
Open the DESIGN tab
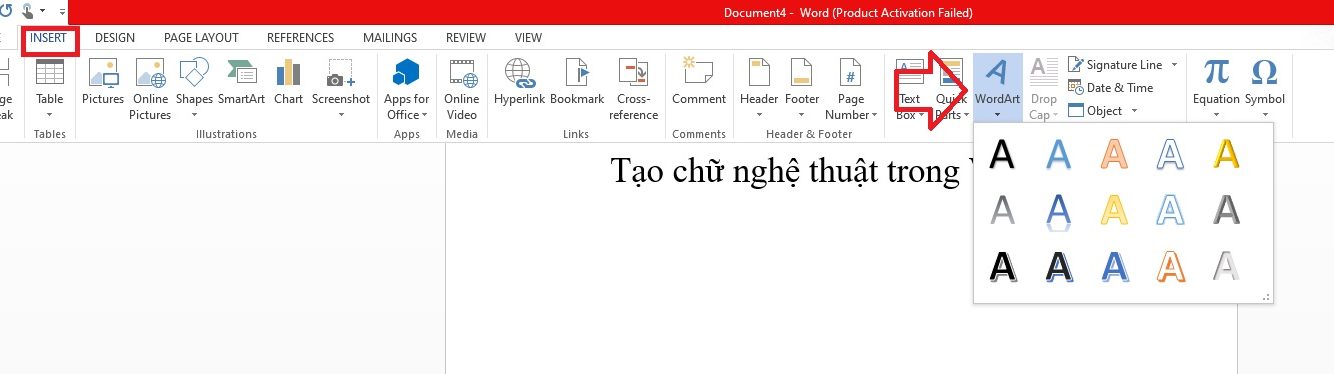(x=114, y=38)
